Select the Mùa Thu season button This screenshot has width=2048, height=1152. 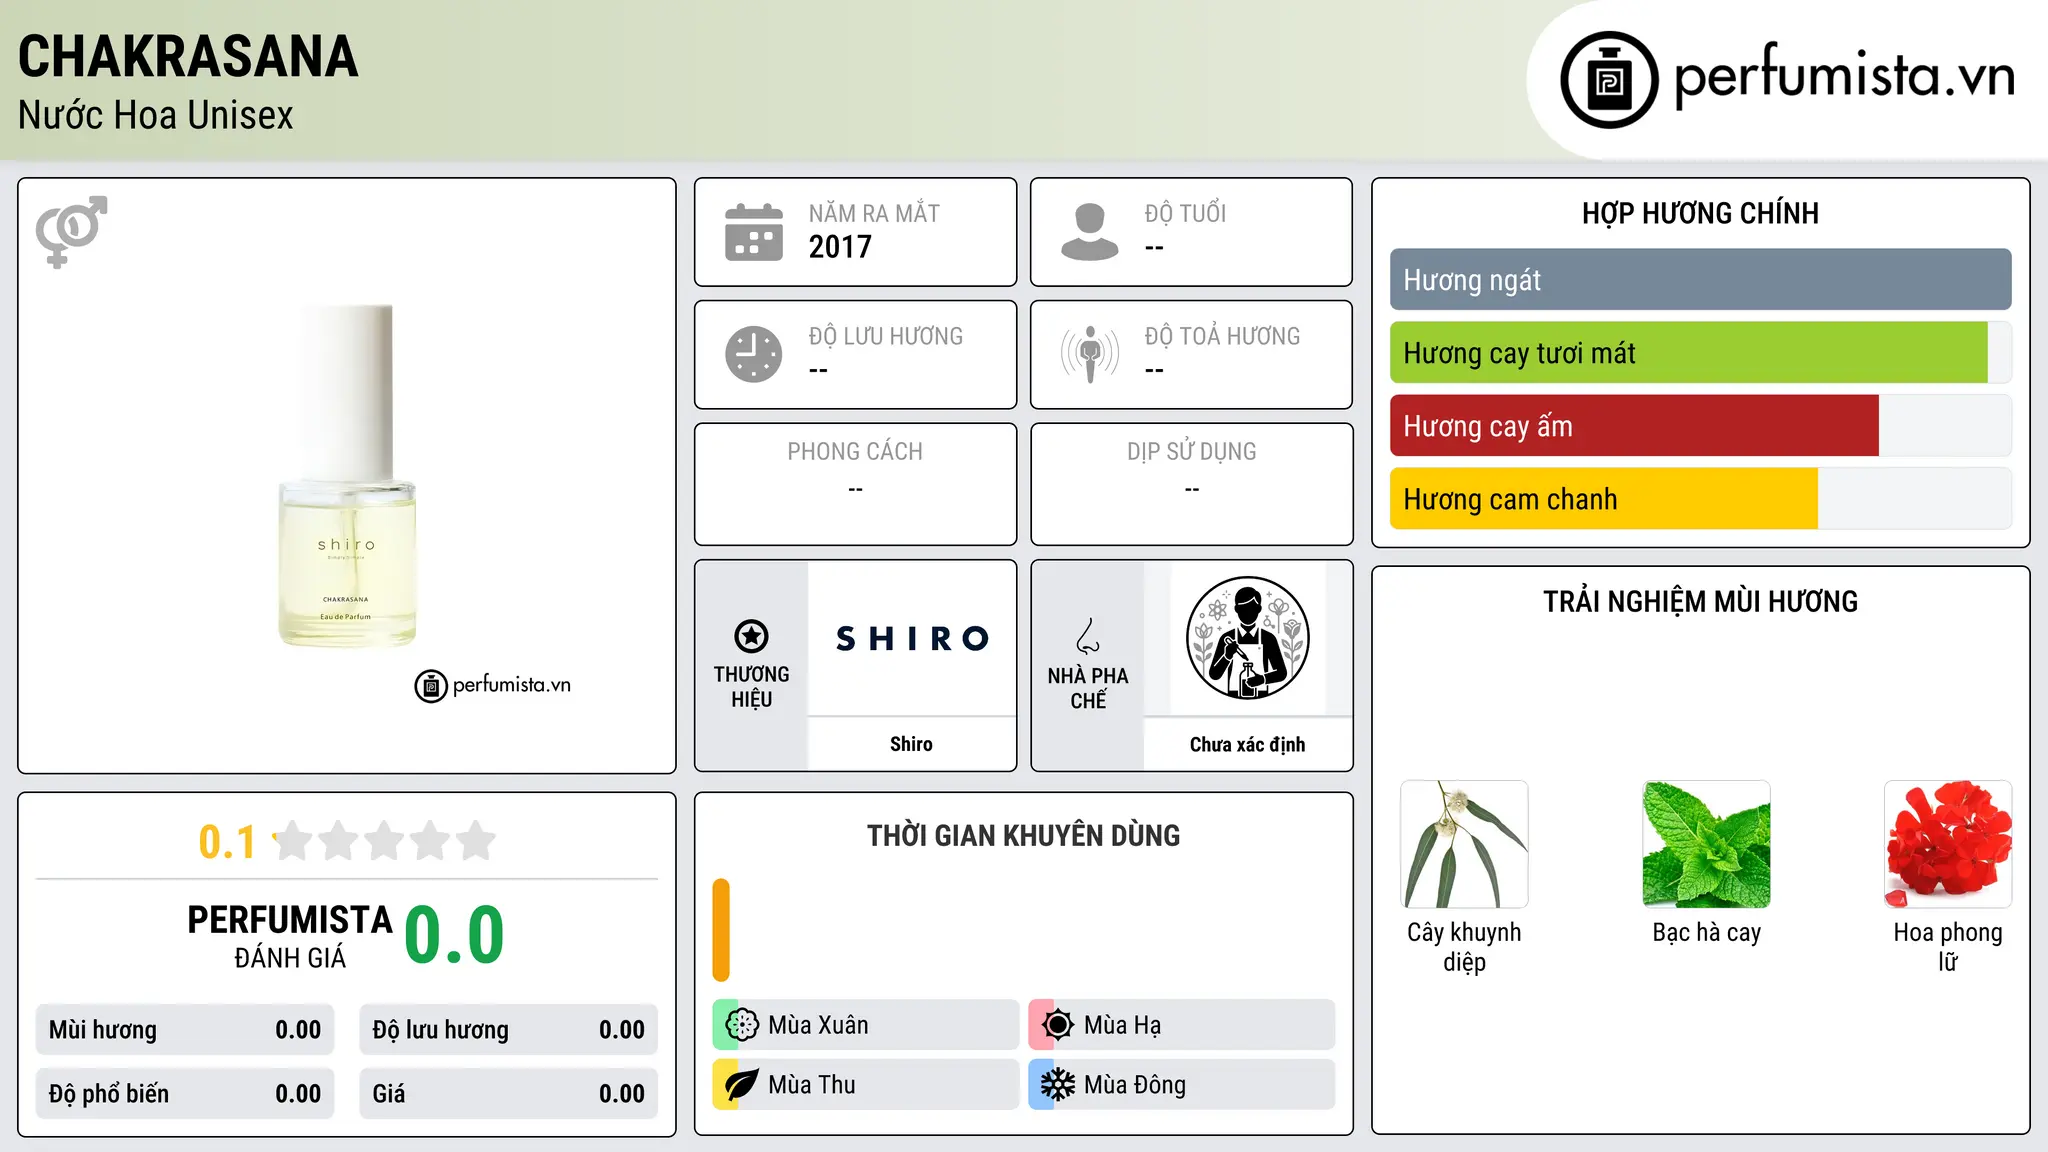click(x=866, y=1085)
